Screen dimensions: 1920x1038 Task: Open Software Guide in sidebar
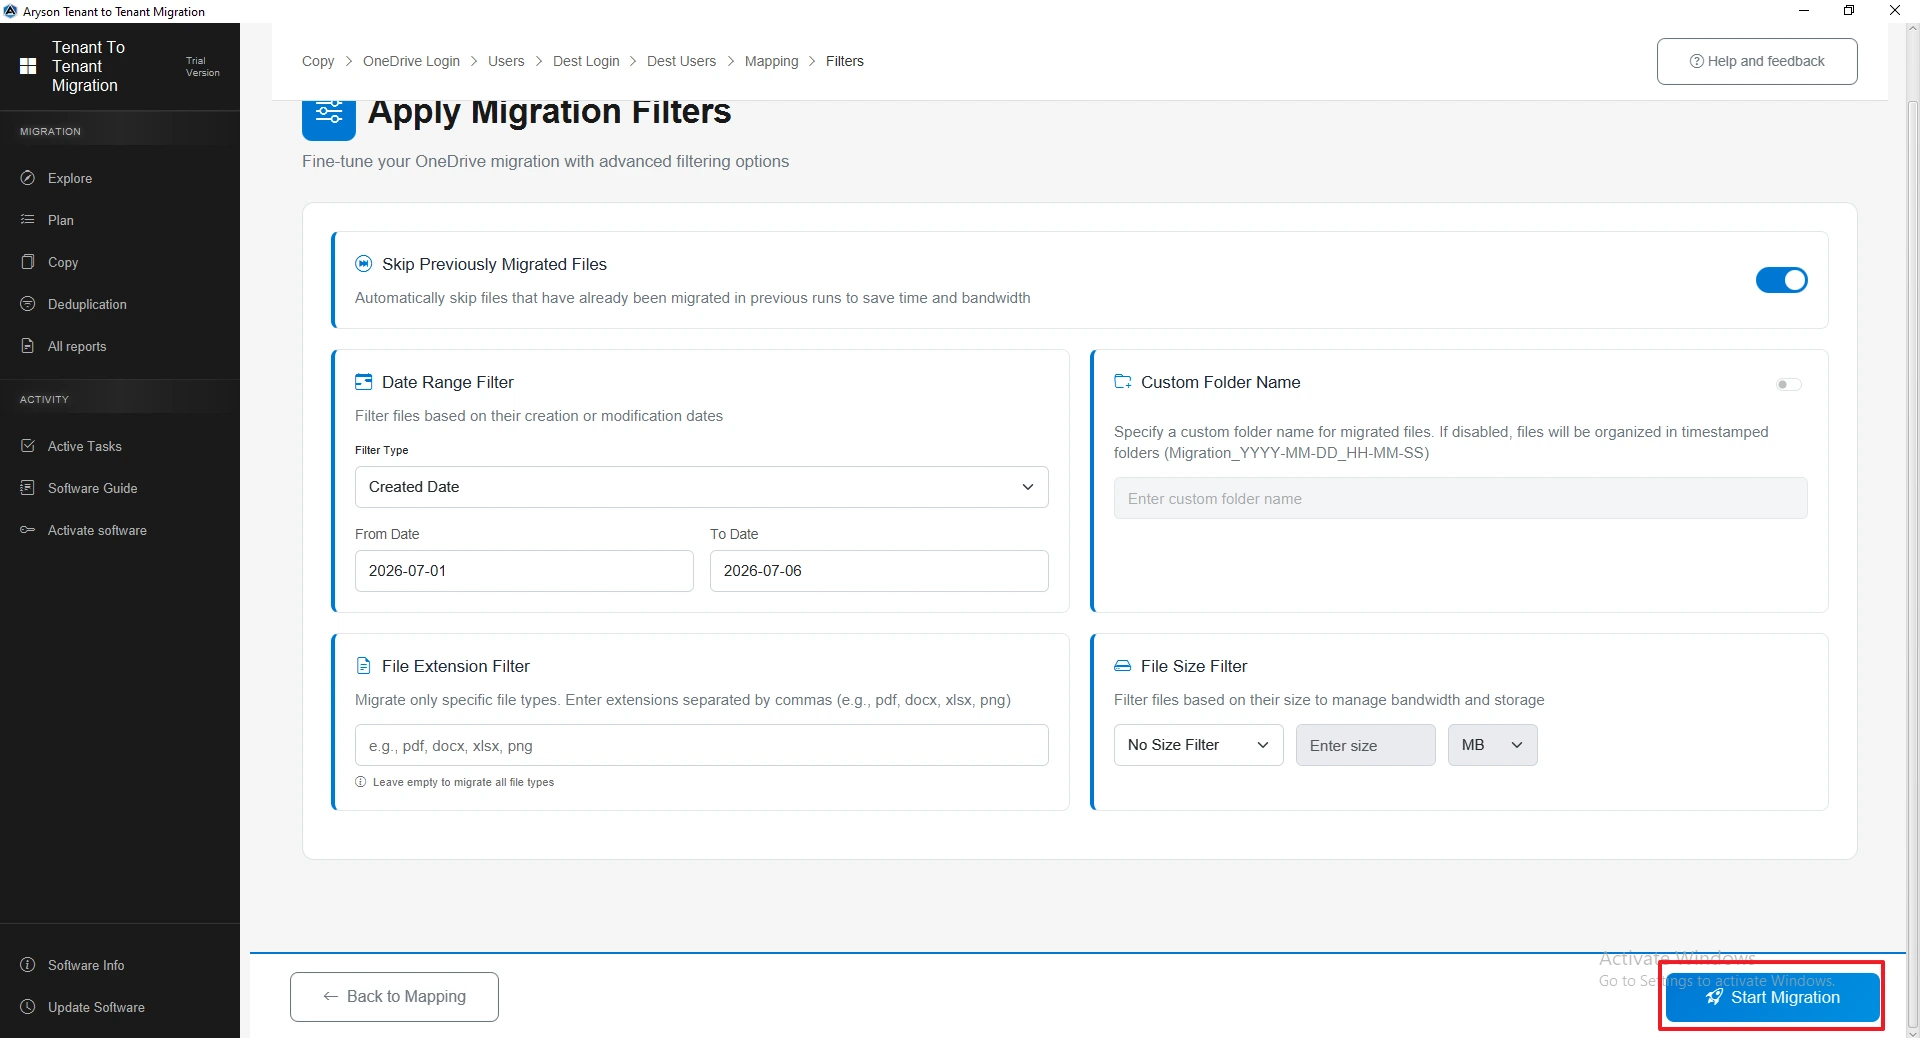[x=120, y=488]
